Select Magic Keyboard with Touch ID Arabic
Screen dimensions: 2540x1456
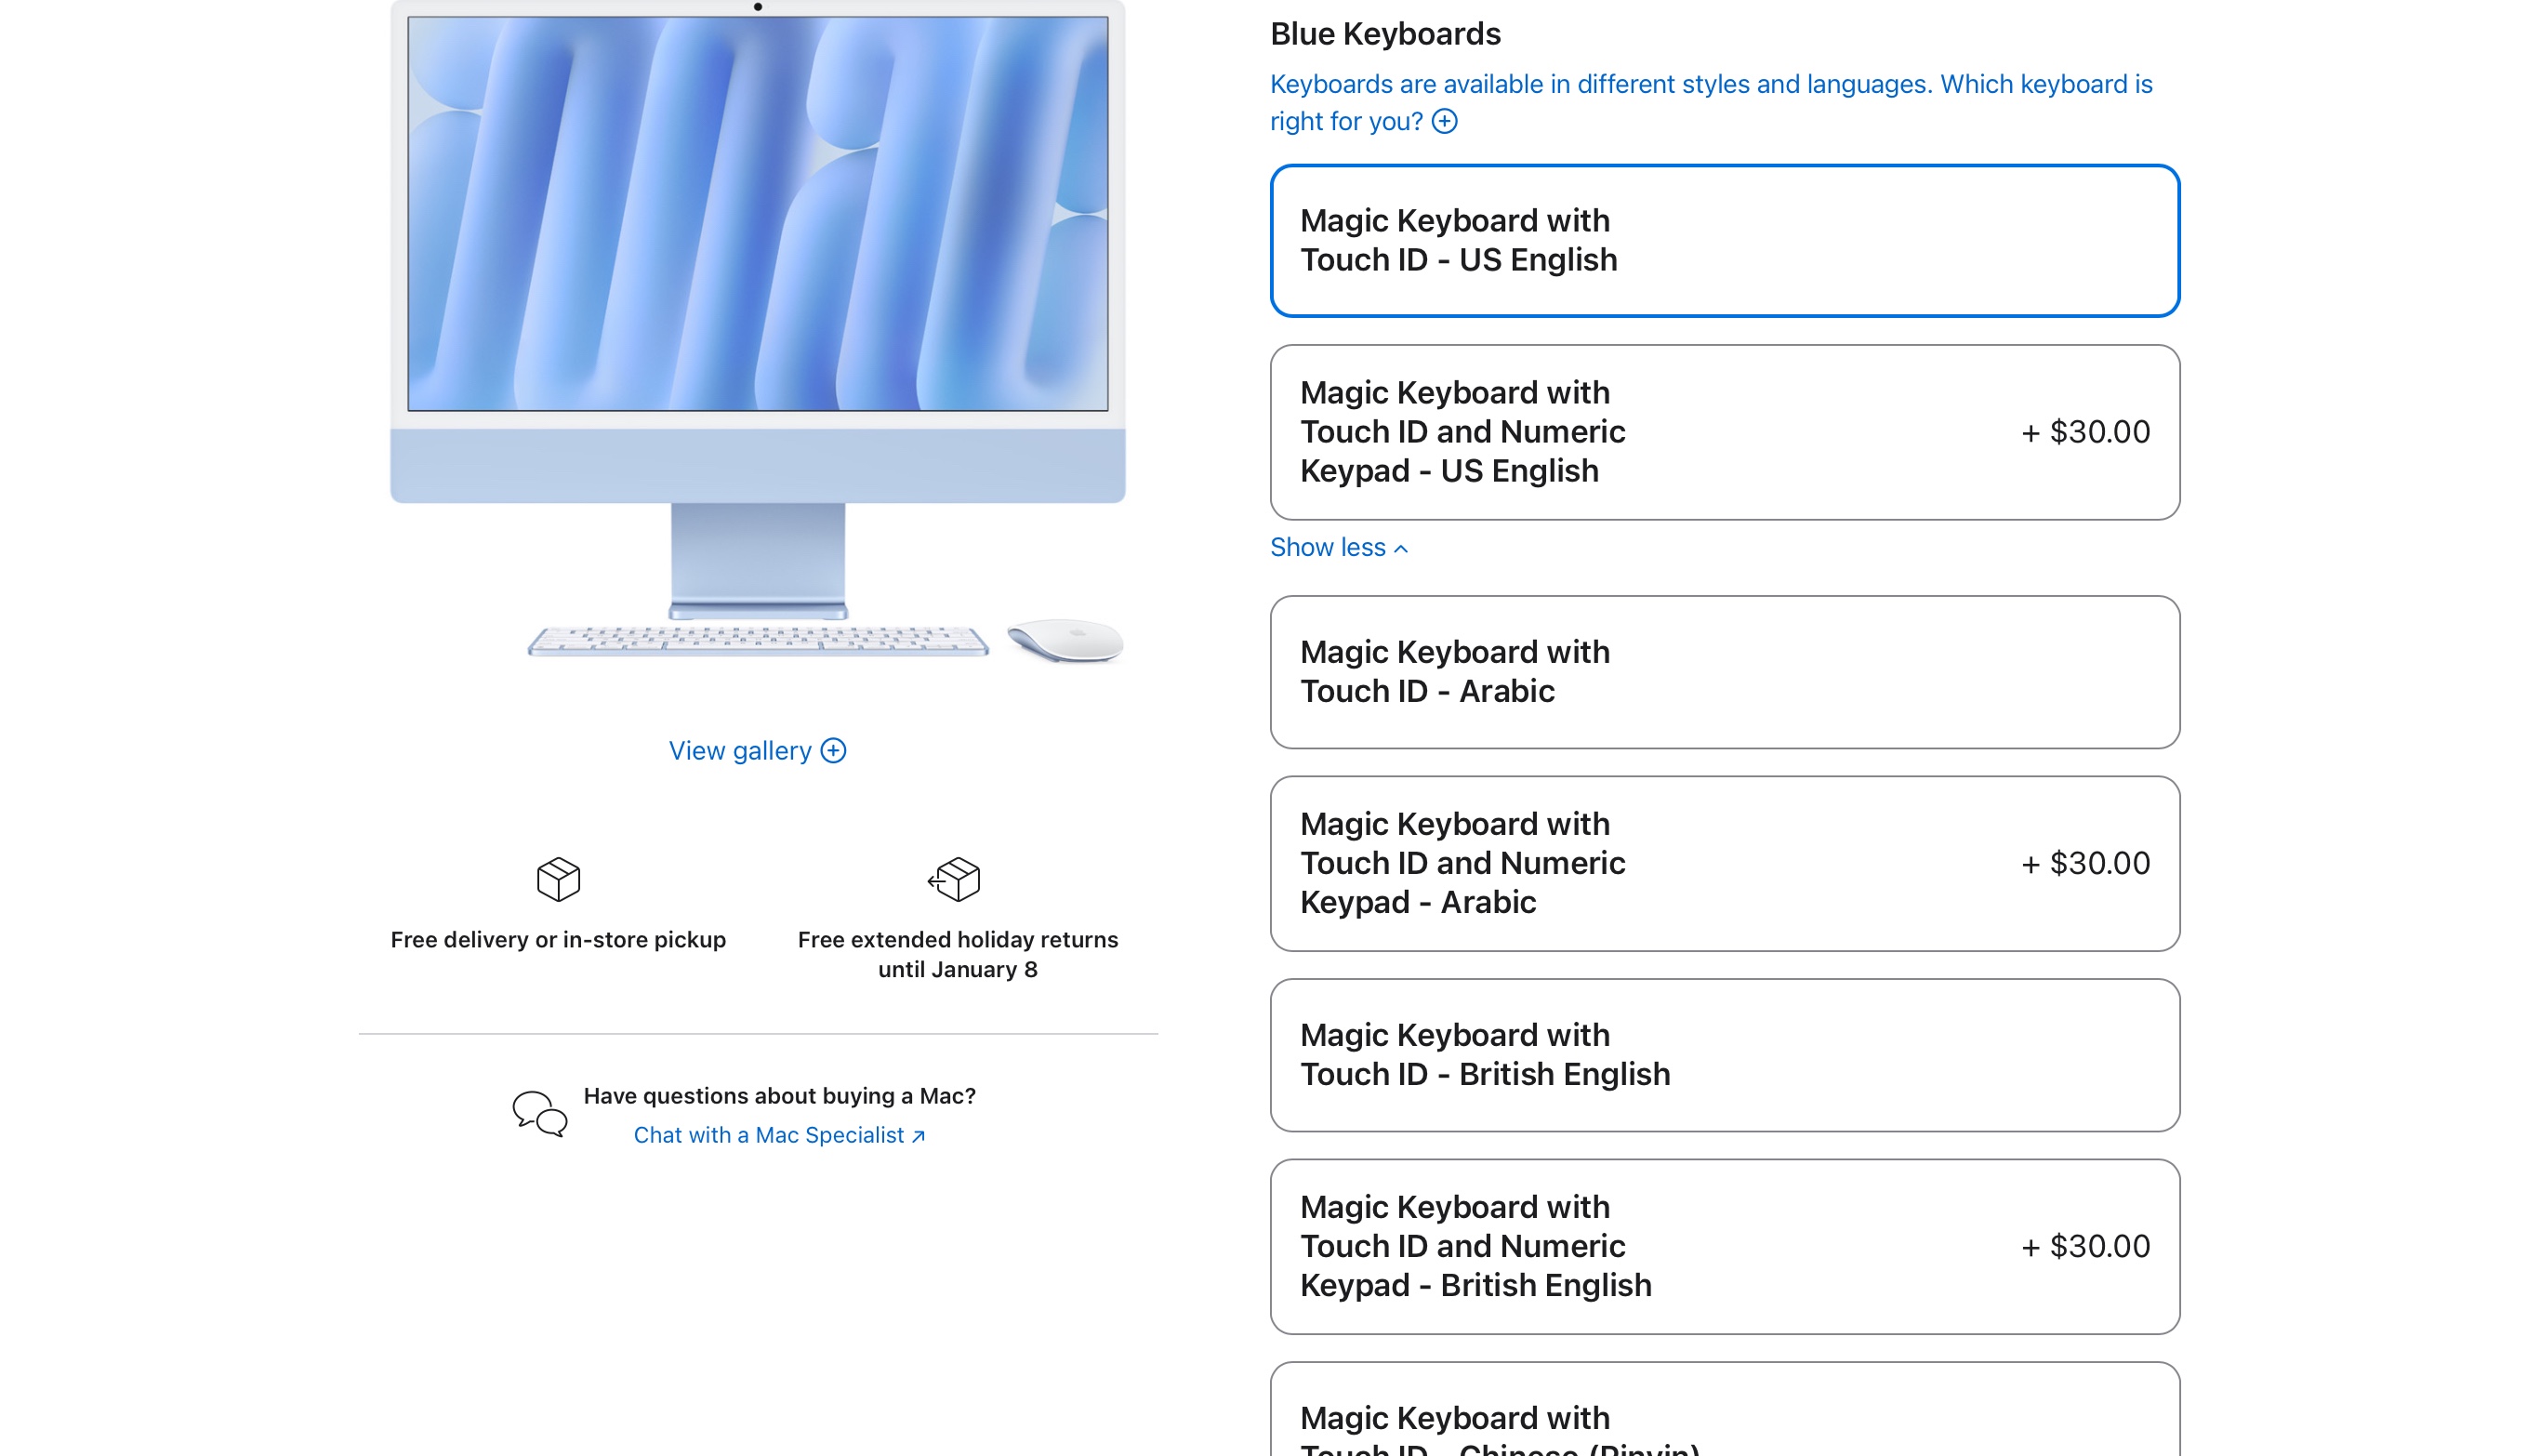click(1724, 672)
